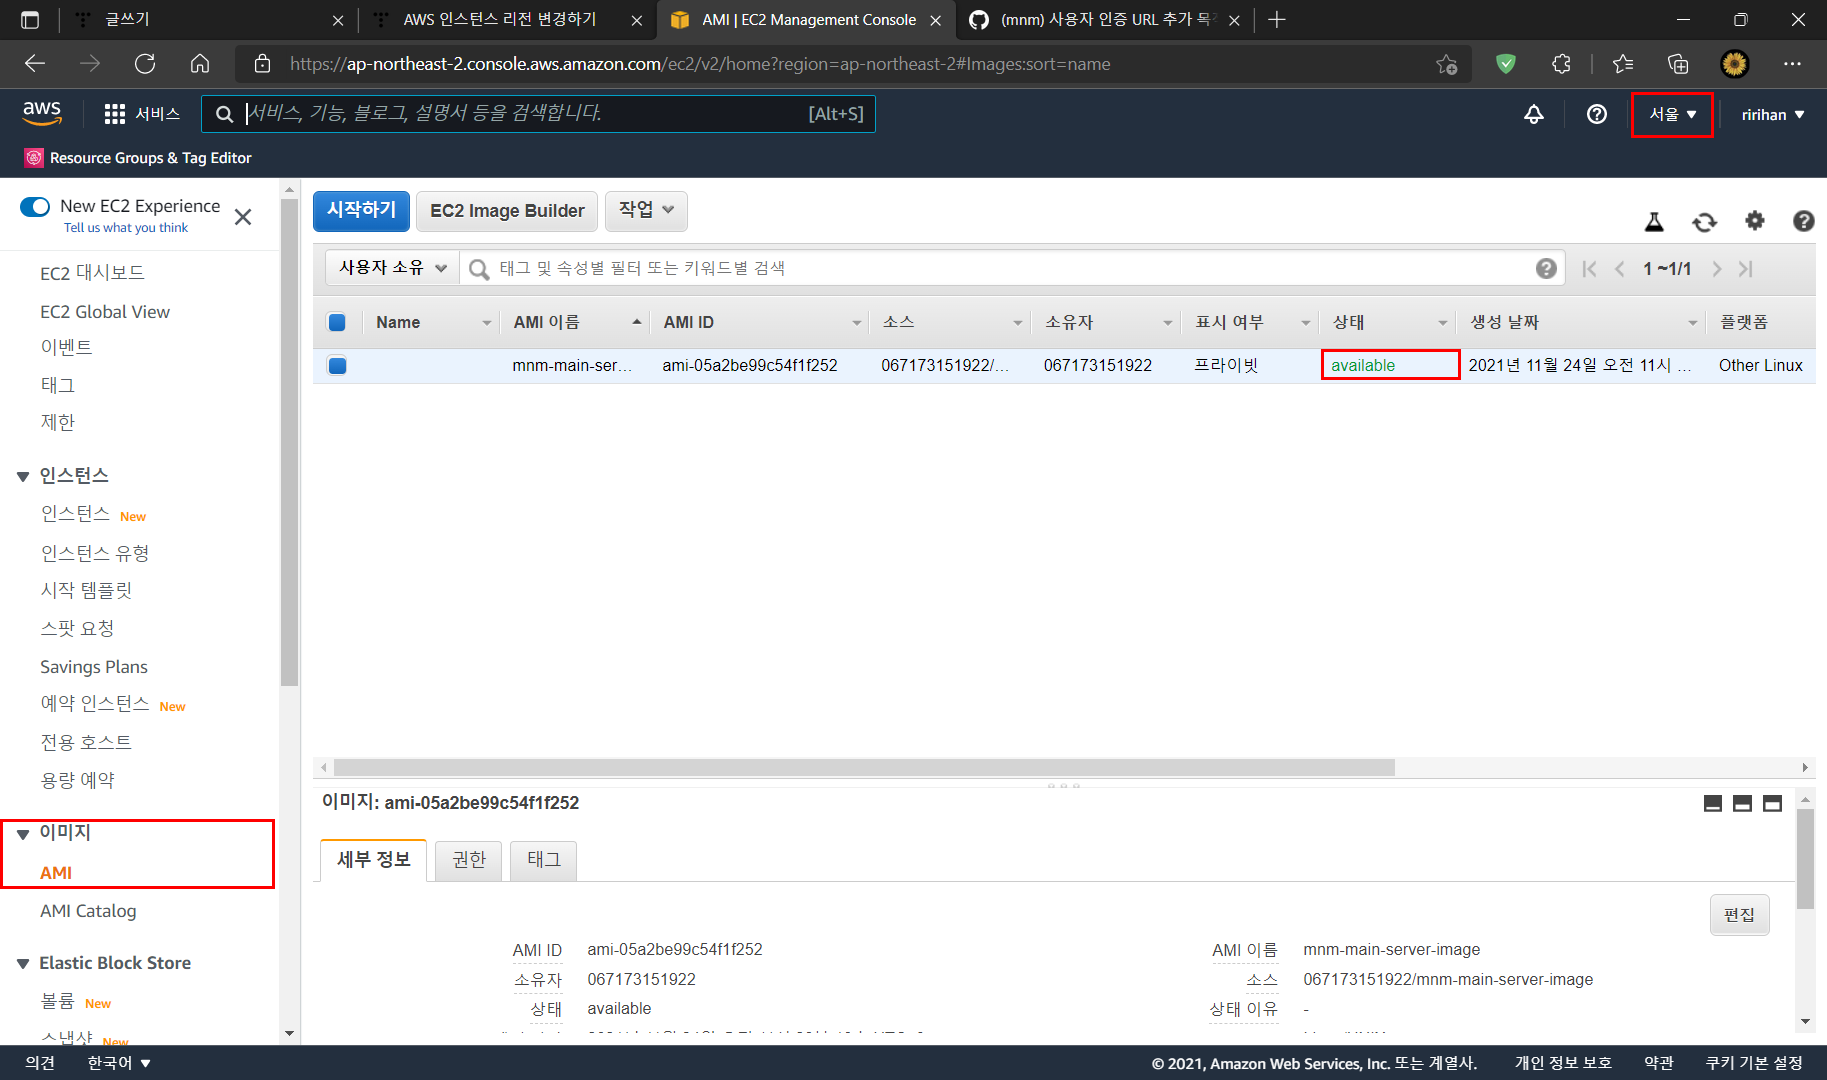Viewport: 1827px width, 1080px height.
Task: Open the 인스턴스 유형 sidebar item
Action: pos(95,553)
